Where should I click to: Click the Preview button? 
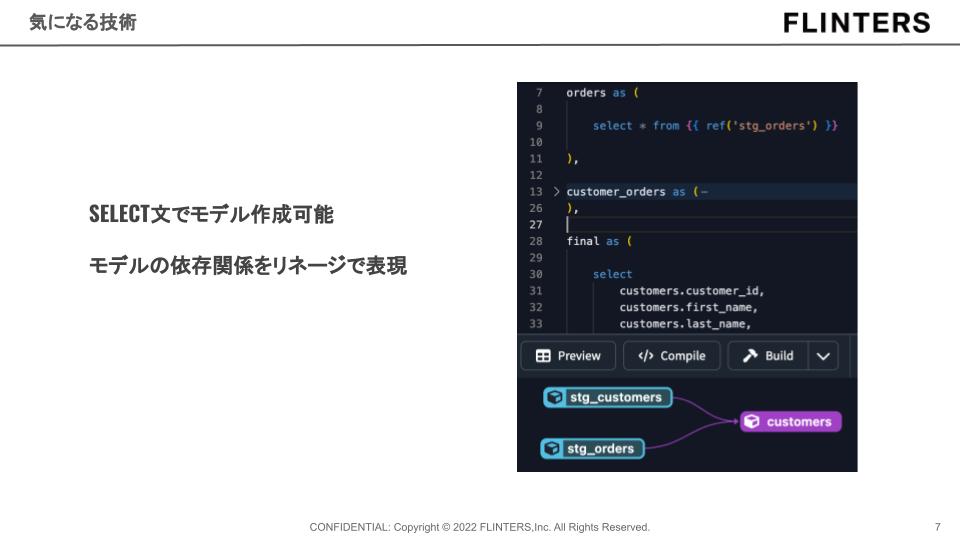click(568, 356)
